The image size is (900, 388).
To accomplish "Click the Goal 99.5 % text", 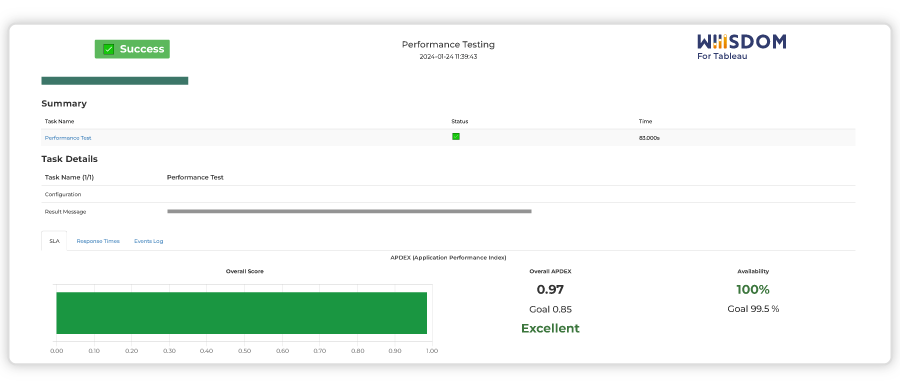I will click(x=753, y=309).
